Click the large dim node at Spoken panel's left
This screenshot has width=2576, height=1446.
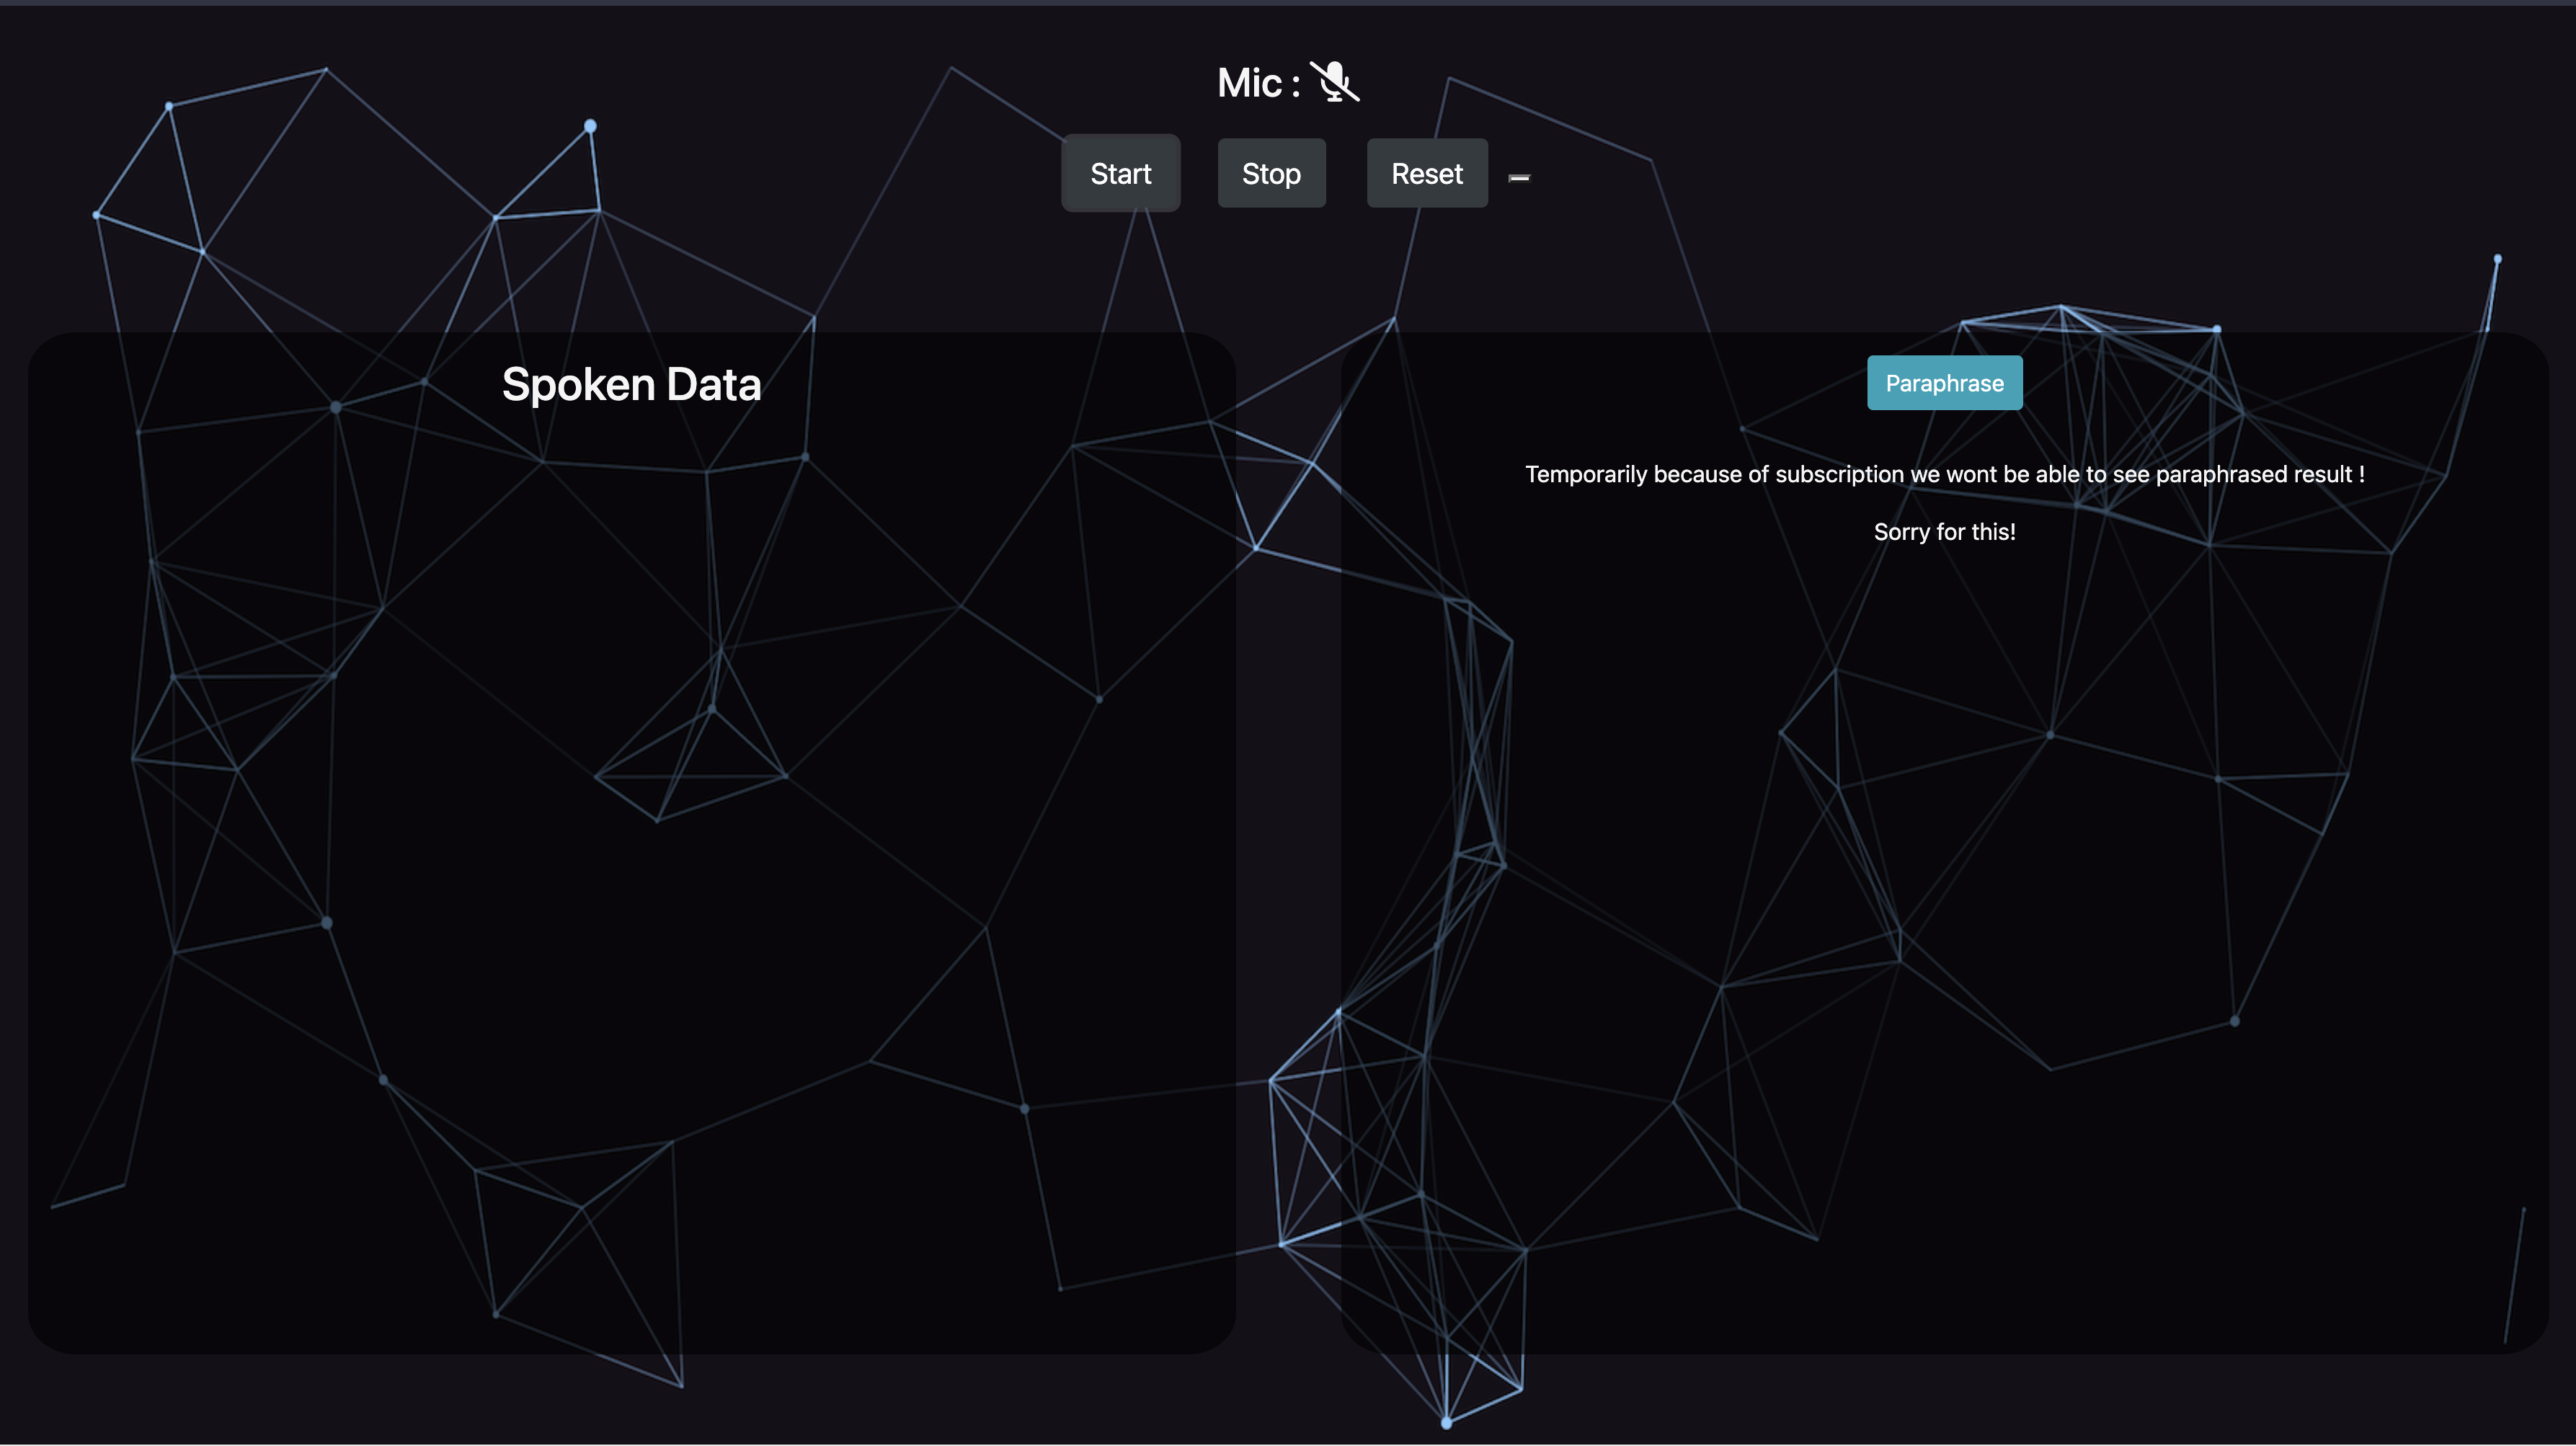point(327,922)
